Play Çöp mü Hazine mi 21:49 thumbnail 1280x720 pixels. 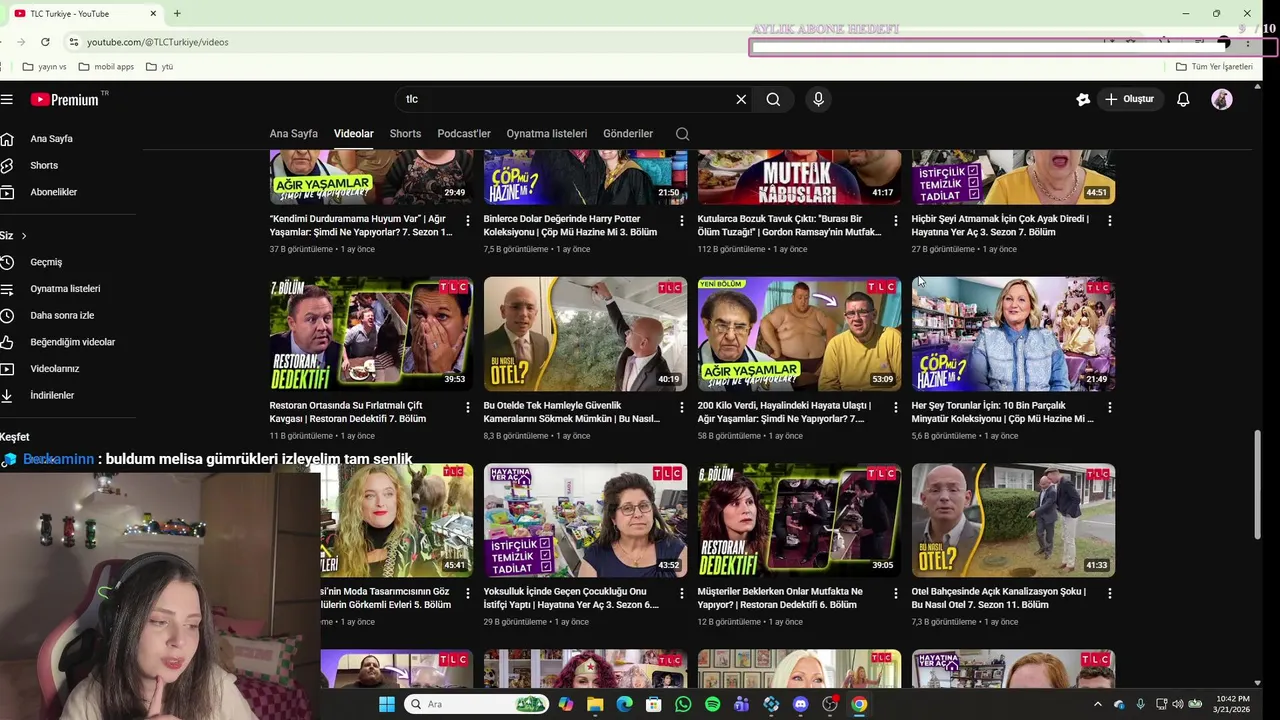click(x=1013, y=333)
